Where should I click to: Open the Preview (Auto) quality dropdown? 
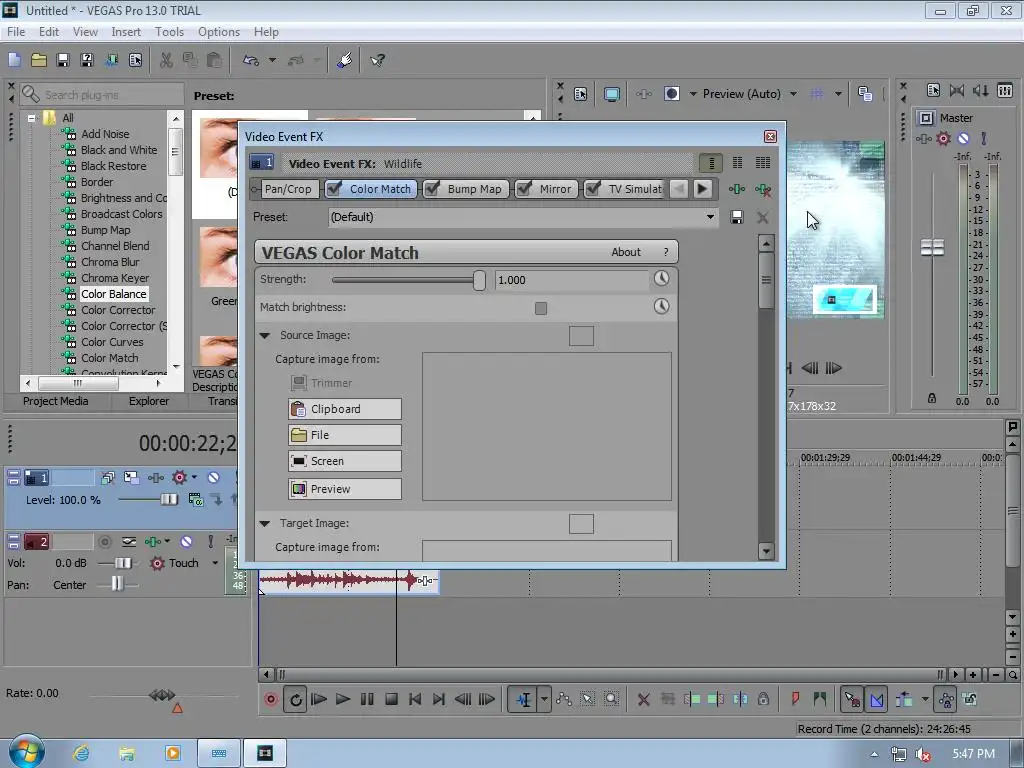793,94
